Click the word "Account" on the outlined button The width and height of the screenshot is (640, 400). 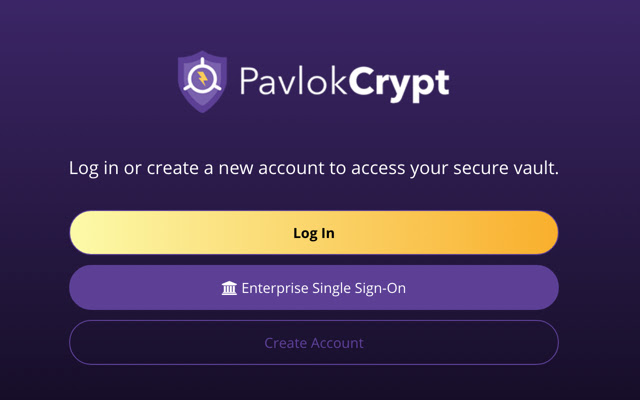[337, 343]
